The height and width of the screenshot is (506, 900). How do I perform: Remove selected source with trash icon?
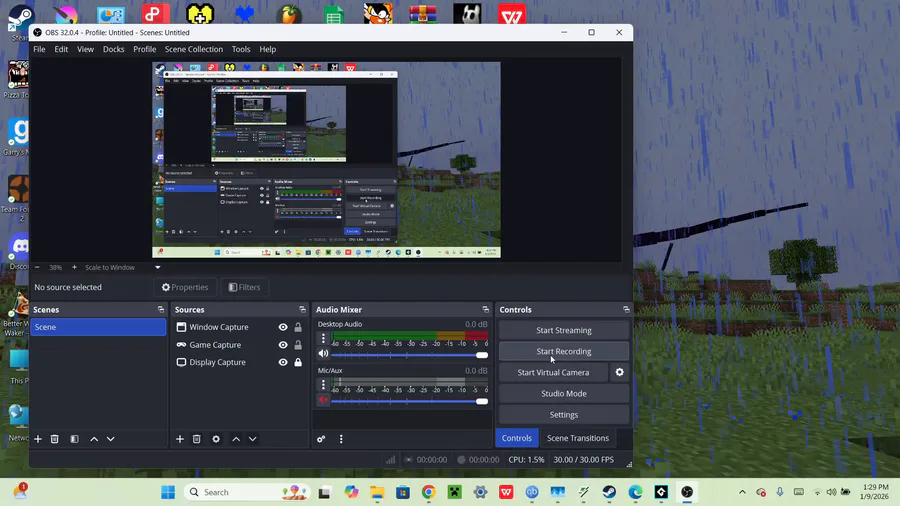click(196, 439)
